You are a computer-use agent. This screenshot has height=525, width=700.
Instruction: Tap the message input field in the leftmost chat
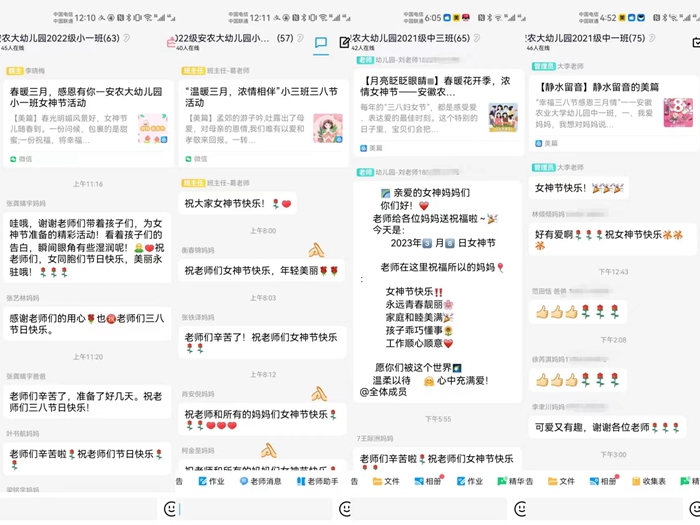[x=80, y=509]
